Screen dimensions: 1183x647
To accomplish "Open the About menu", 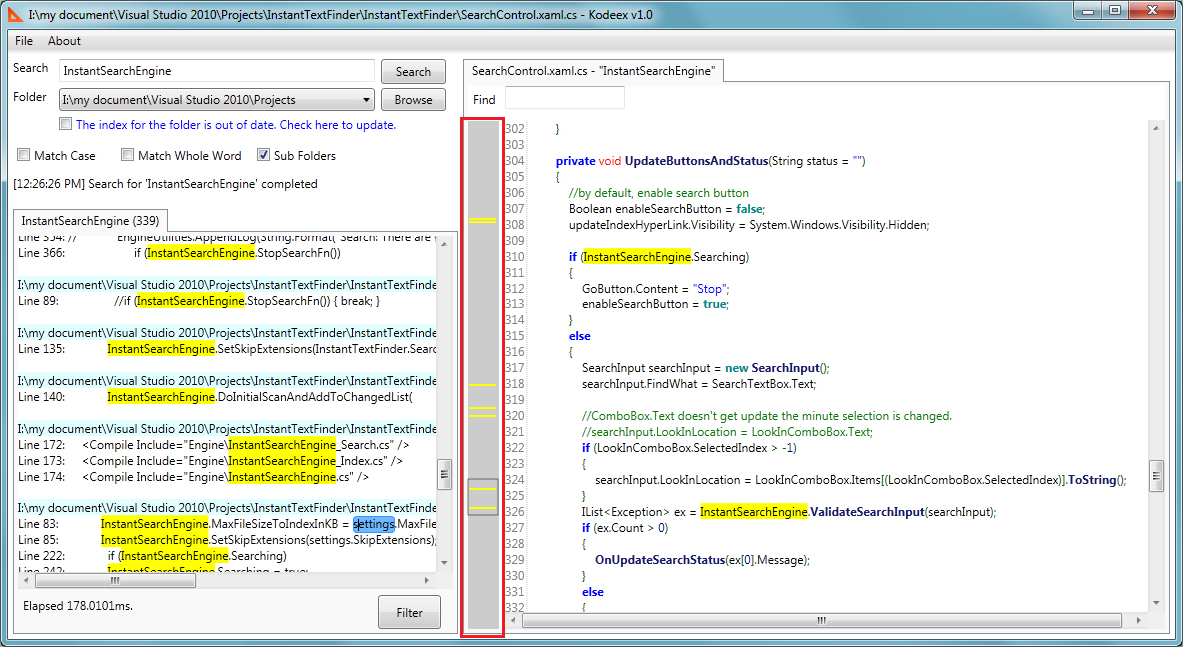I will coord(65,41).
